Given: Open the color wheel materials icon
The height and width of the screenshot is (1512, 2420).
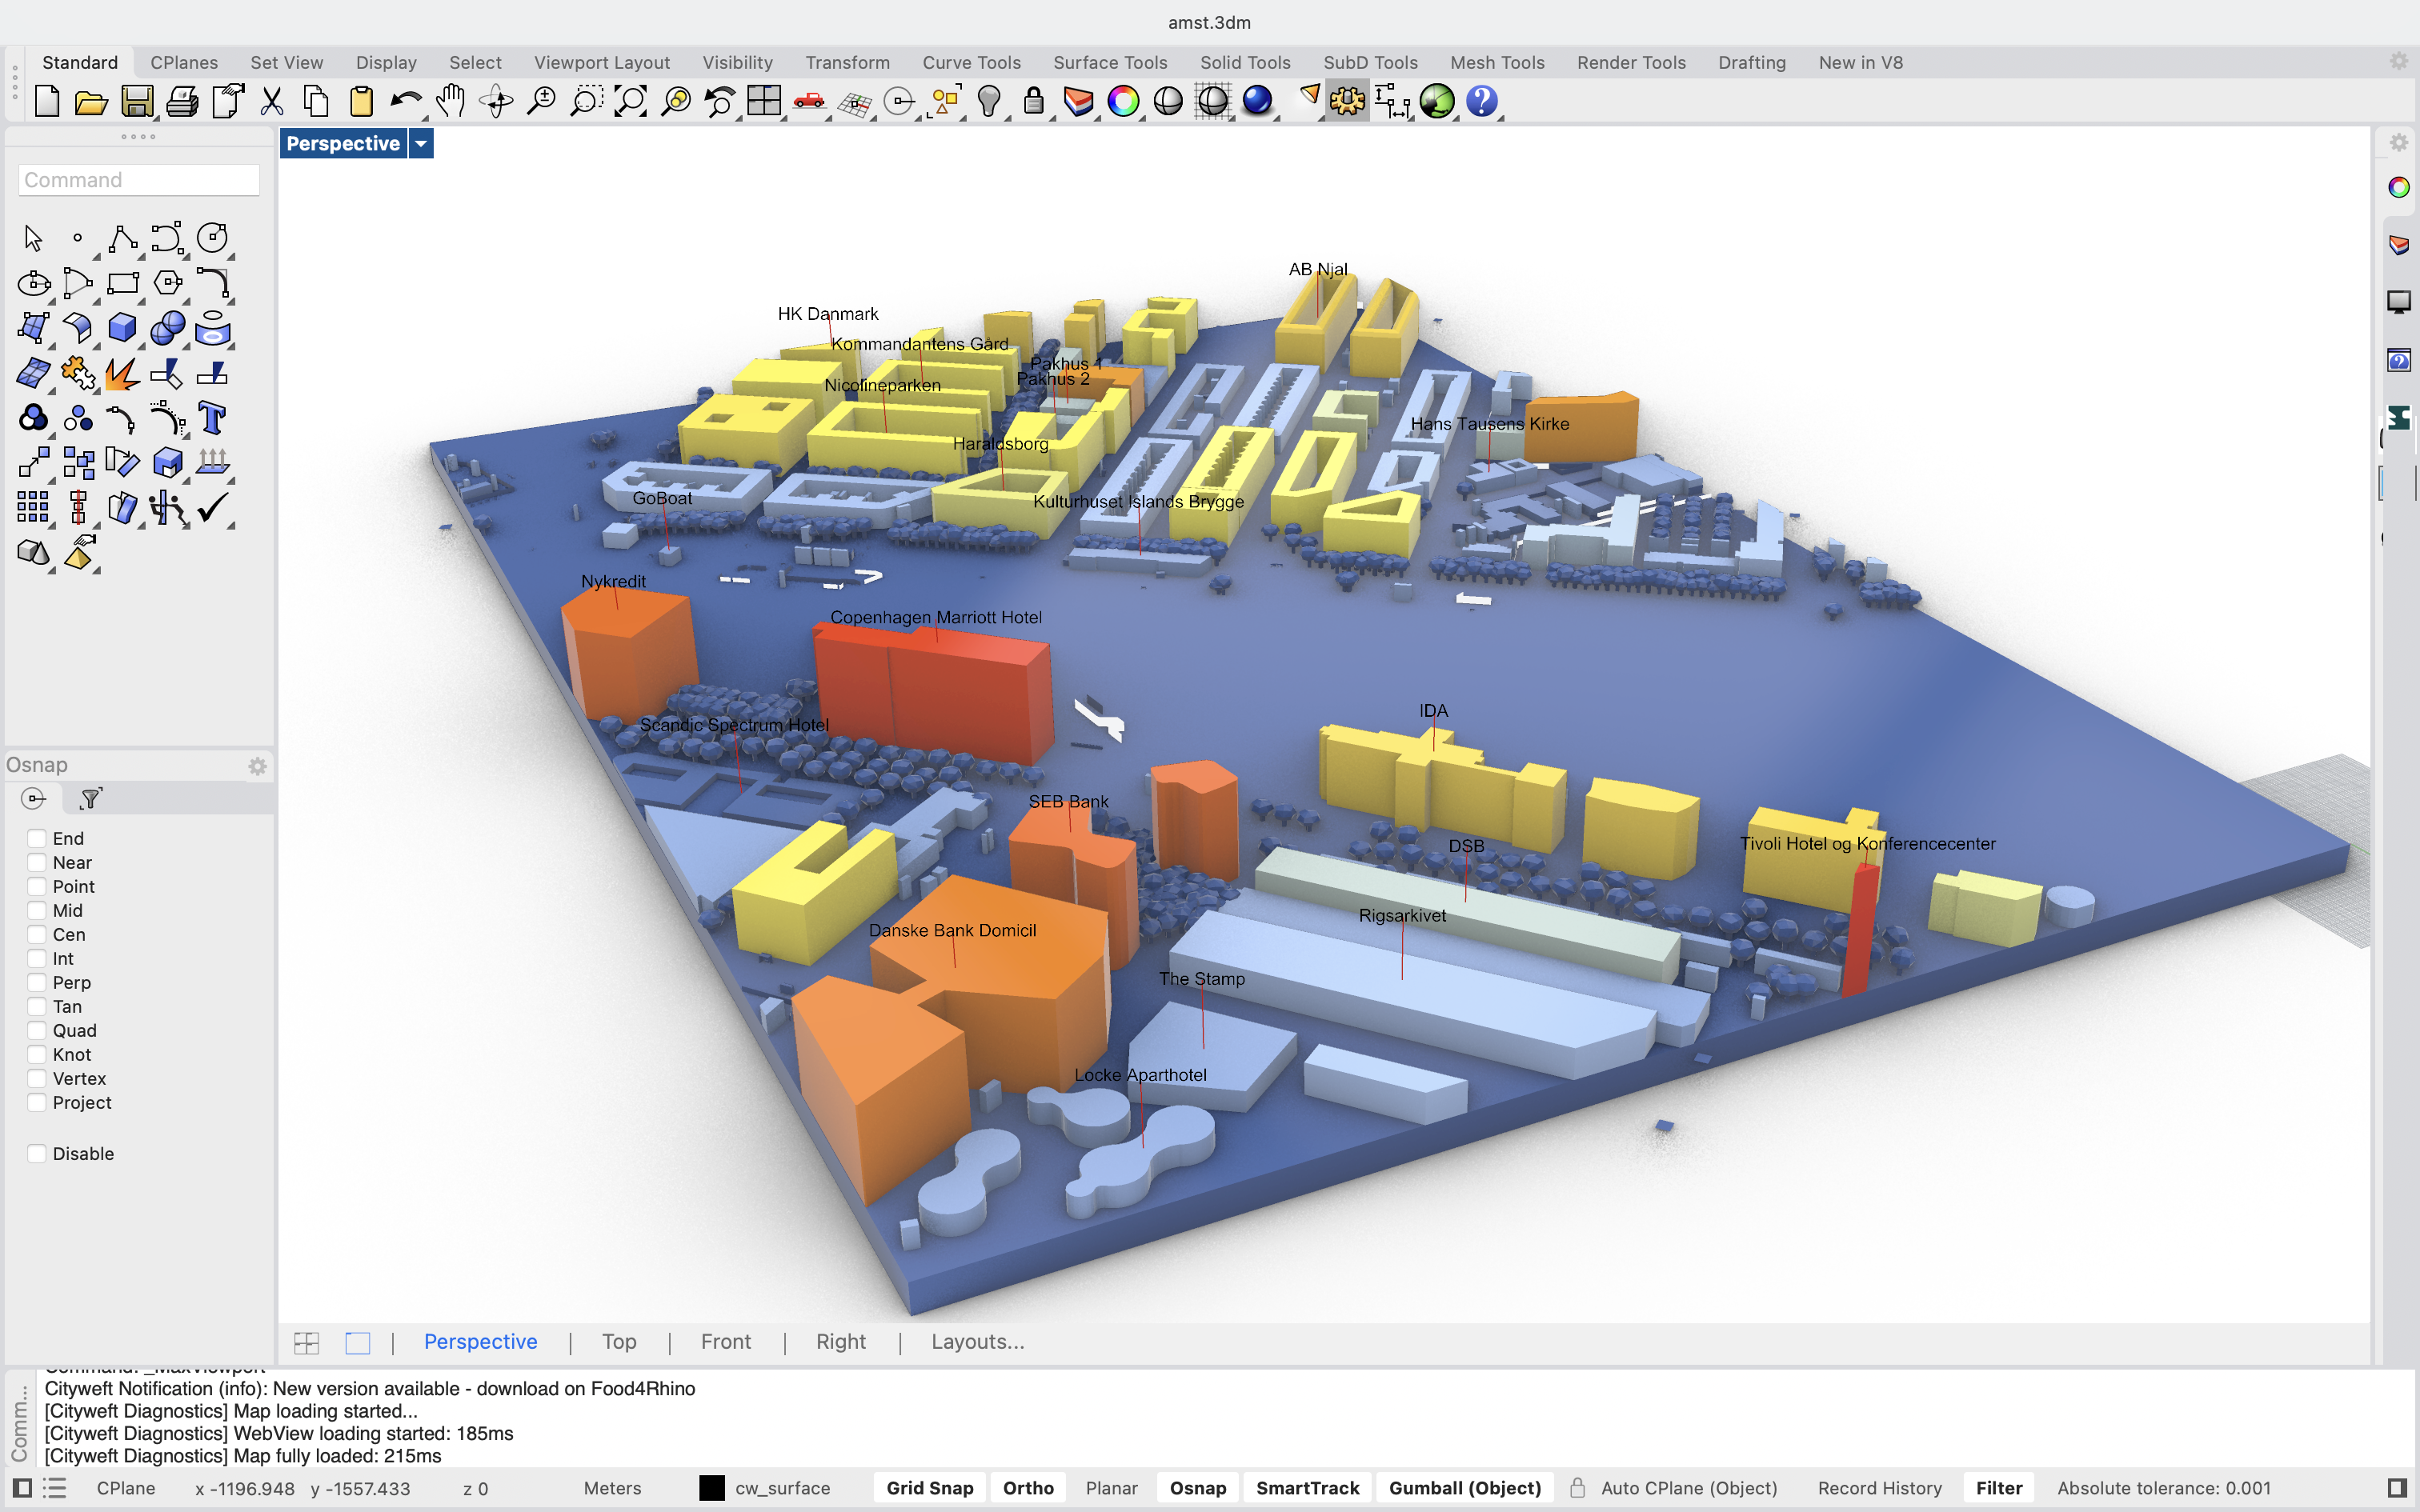Looking at the screenshot, I should coord(1123,101).
